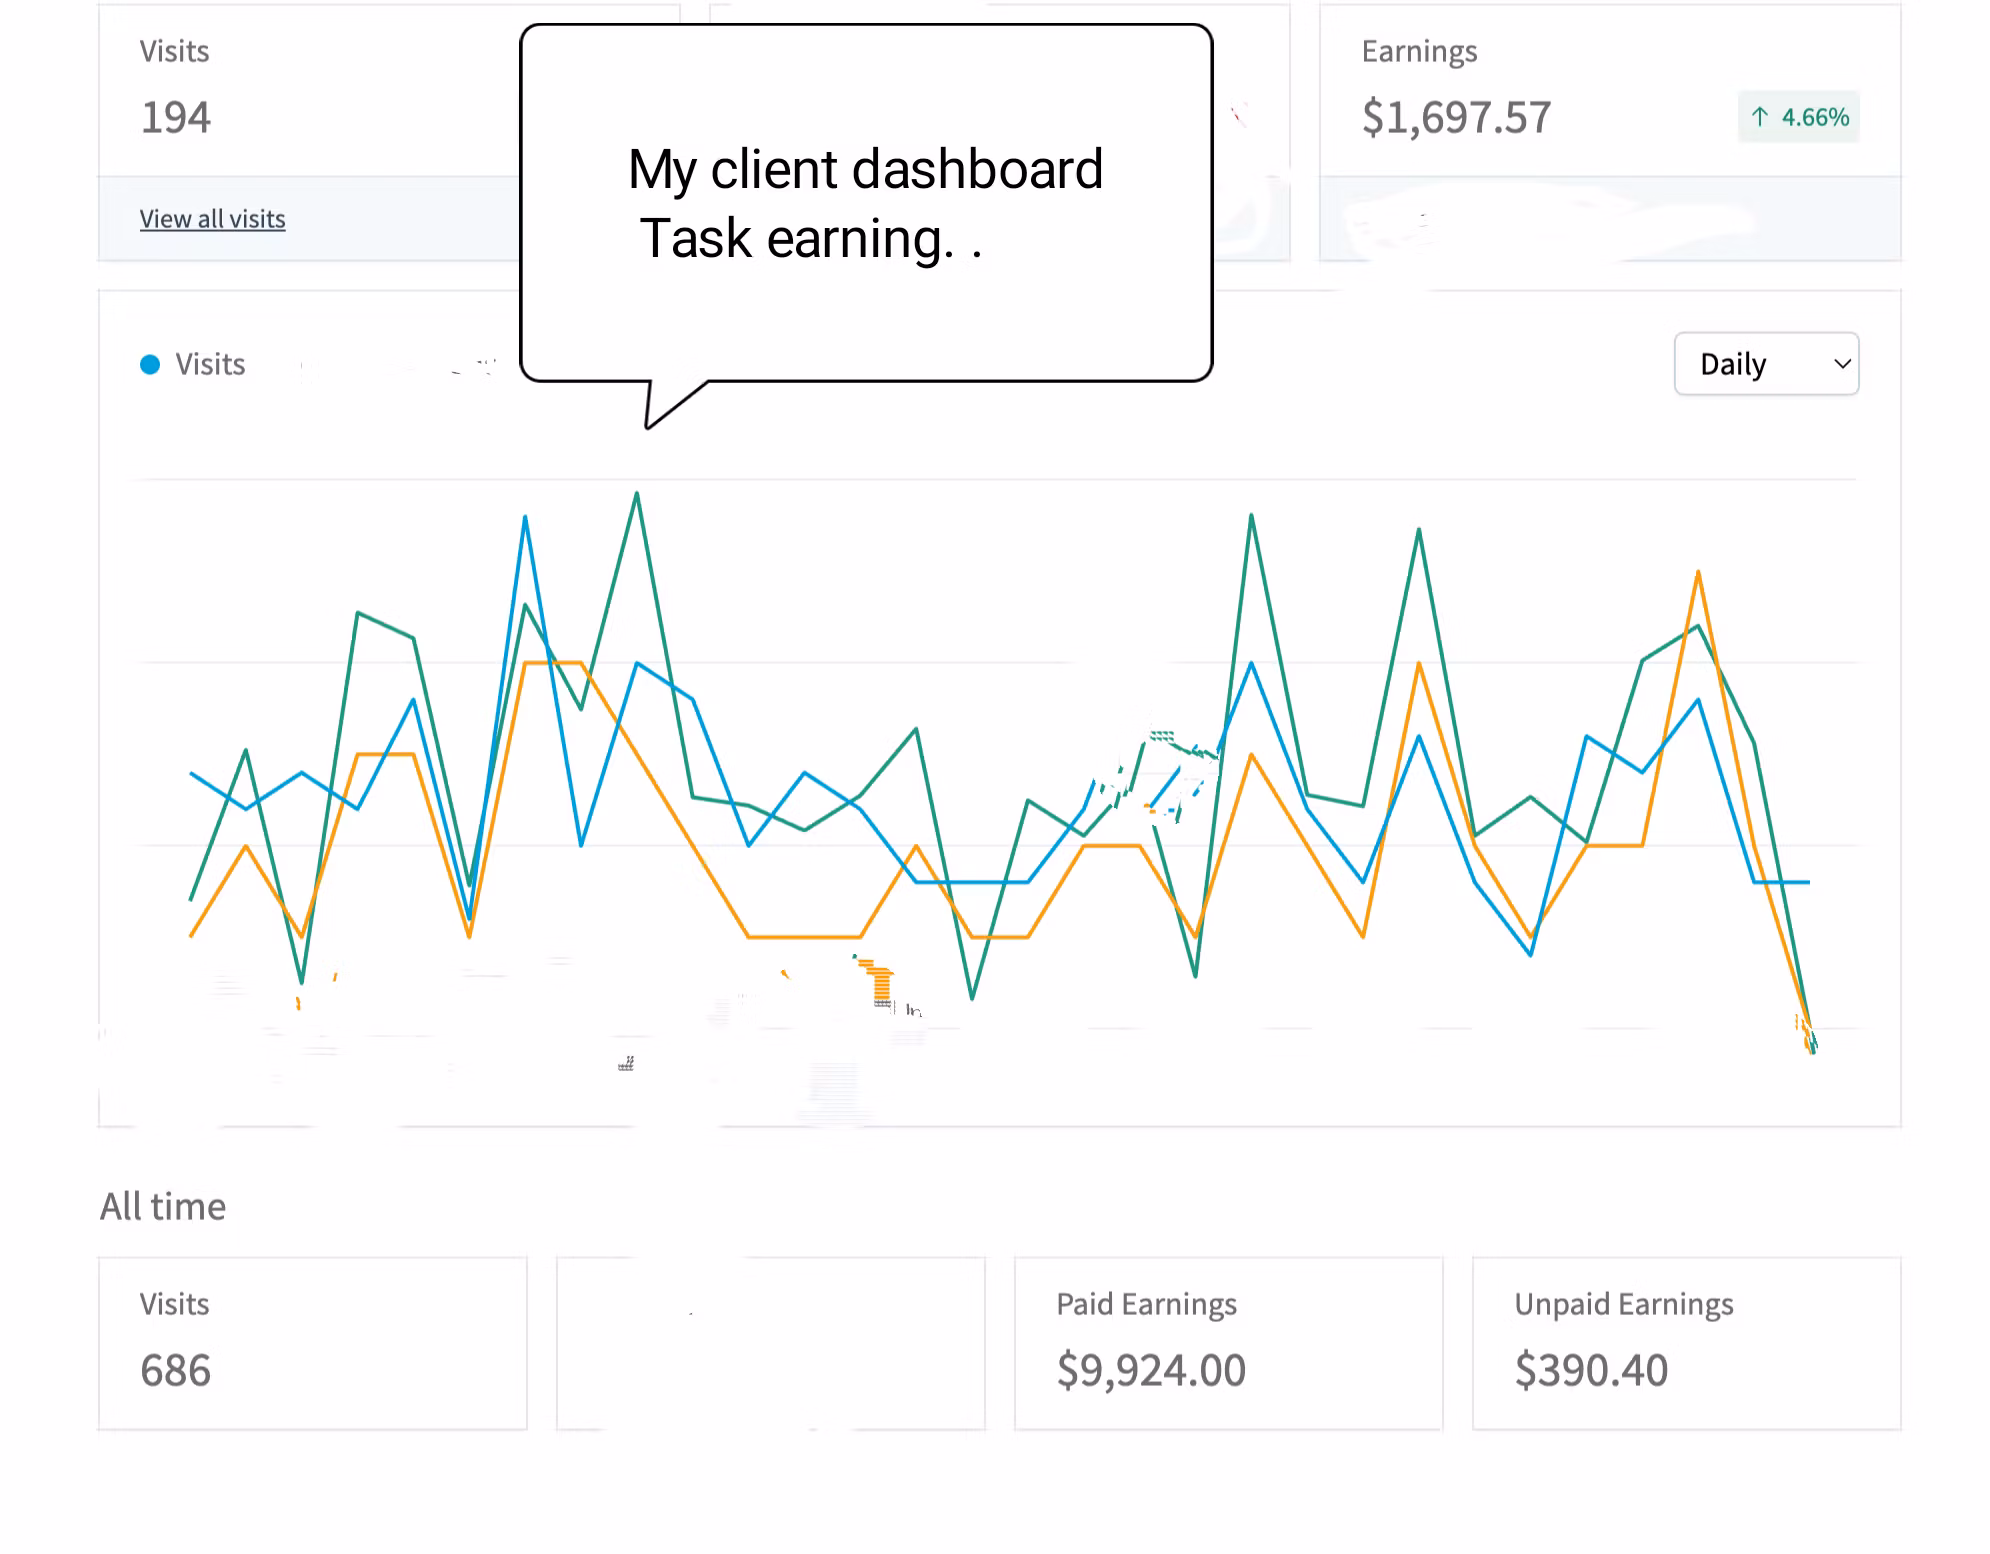Click the all-time 686 visits figure
The image size is (1990, 1554).
point(176,1370)
